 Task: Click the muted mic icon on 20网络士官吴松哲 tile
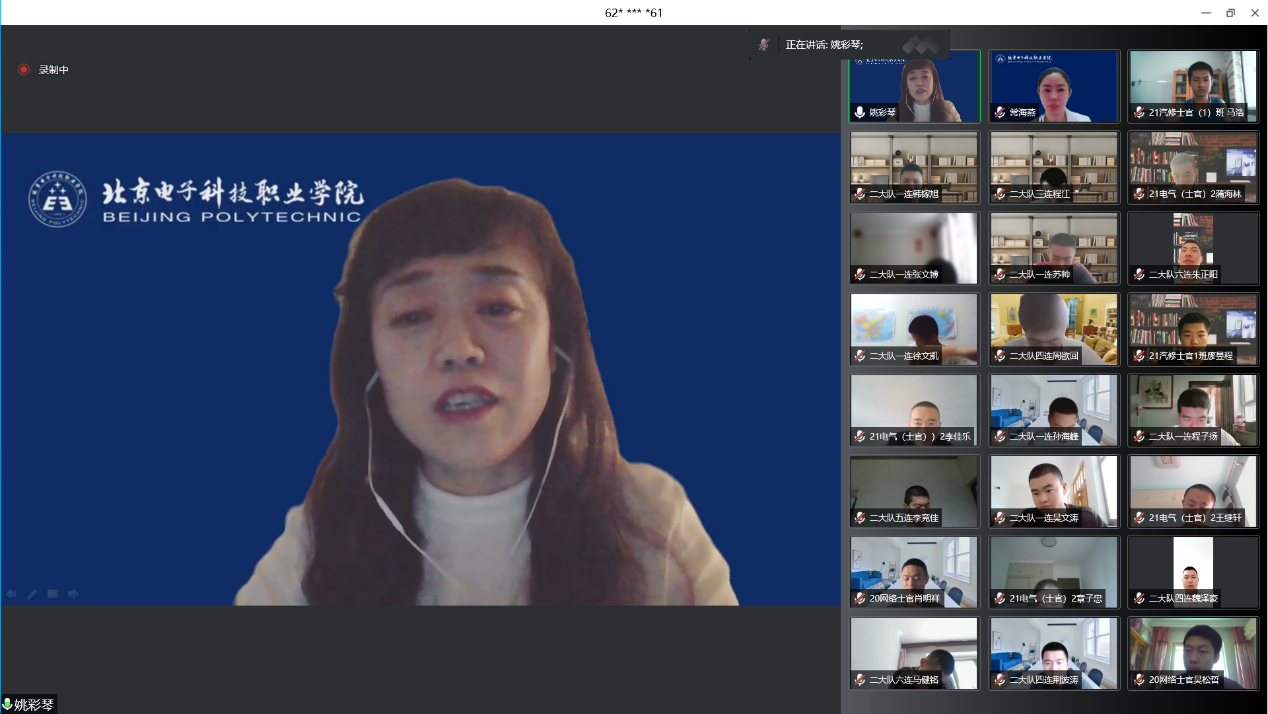(x=1139, y=679)
